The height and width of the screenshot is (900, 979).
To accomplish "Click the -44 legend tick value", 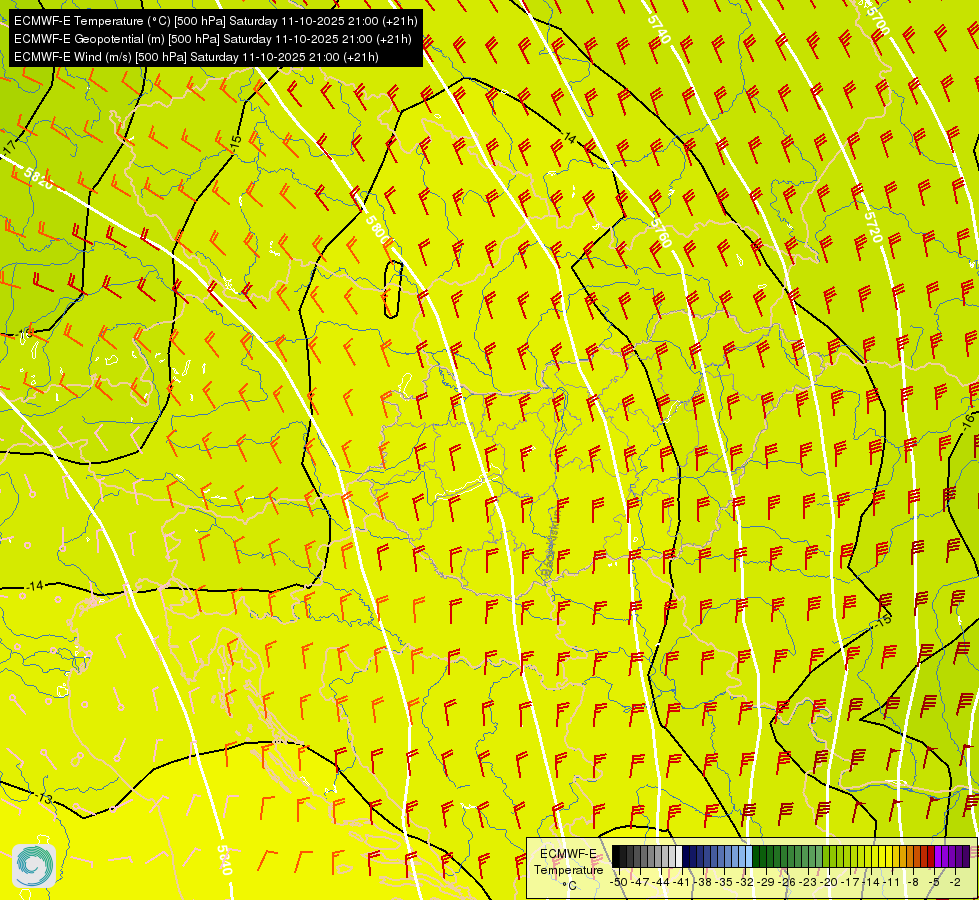I will coord(662,883).
